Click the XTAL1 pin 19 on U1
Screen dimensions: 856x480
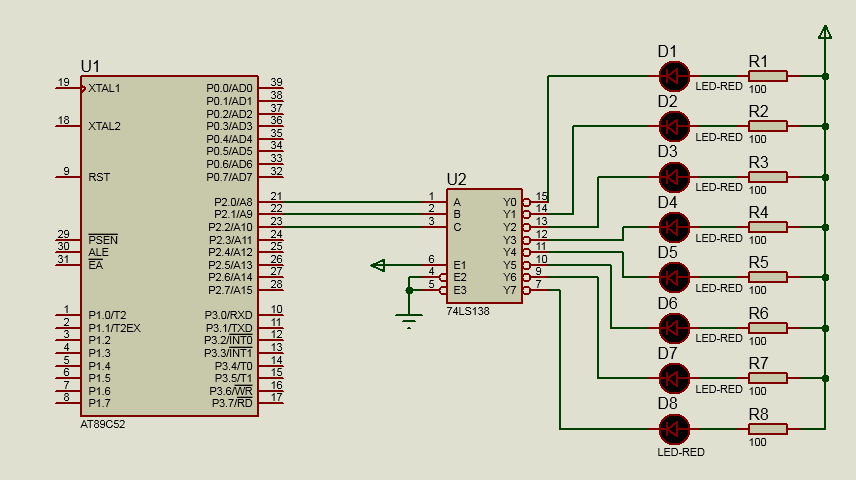[104, 88]
